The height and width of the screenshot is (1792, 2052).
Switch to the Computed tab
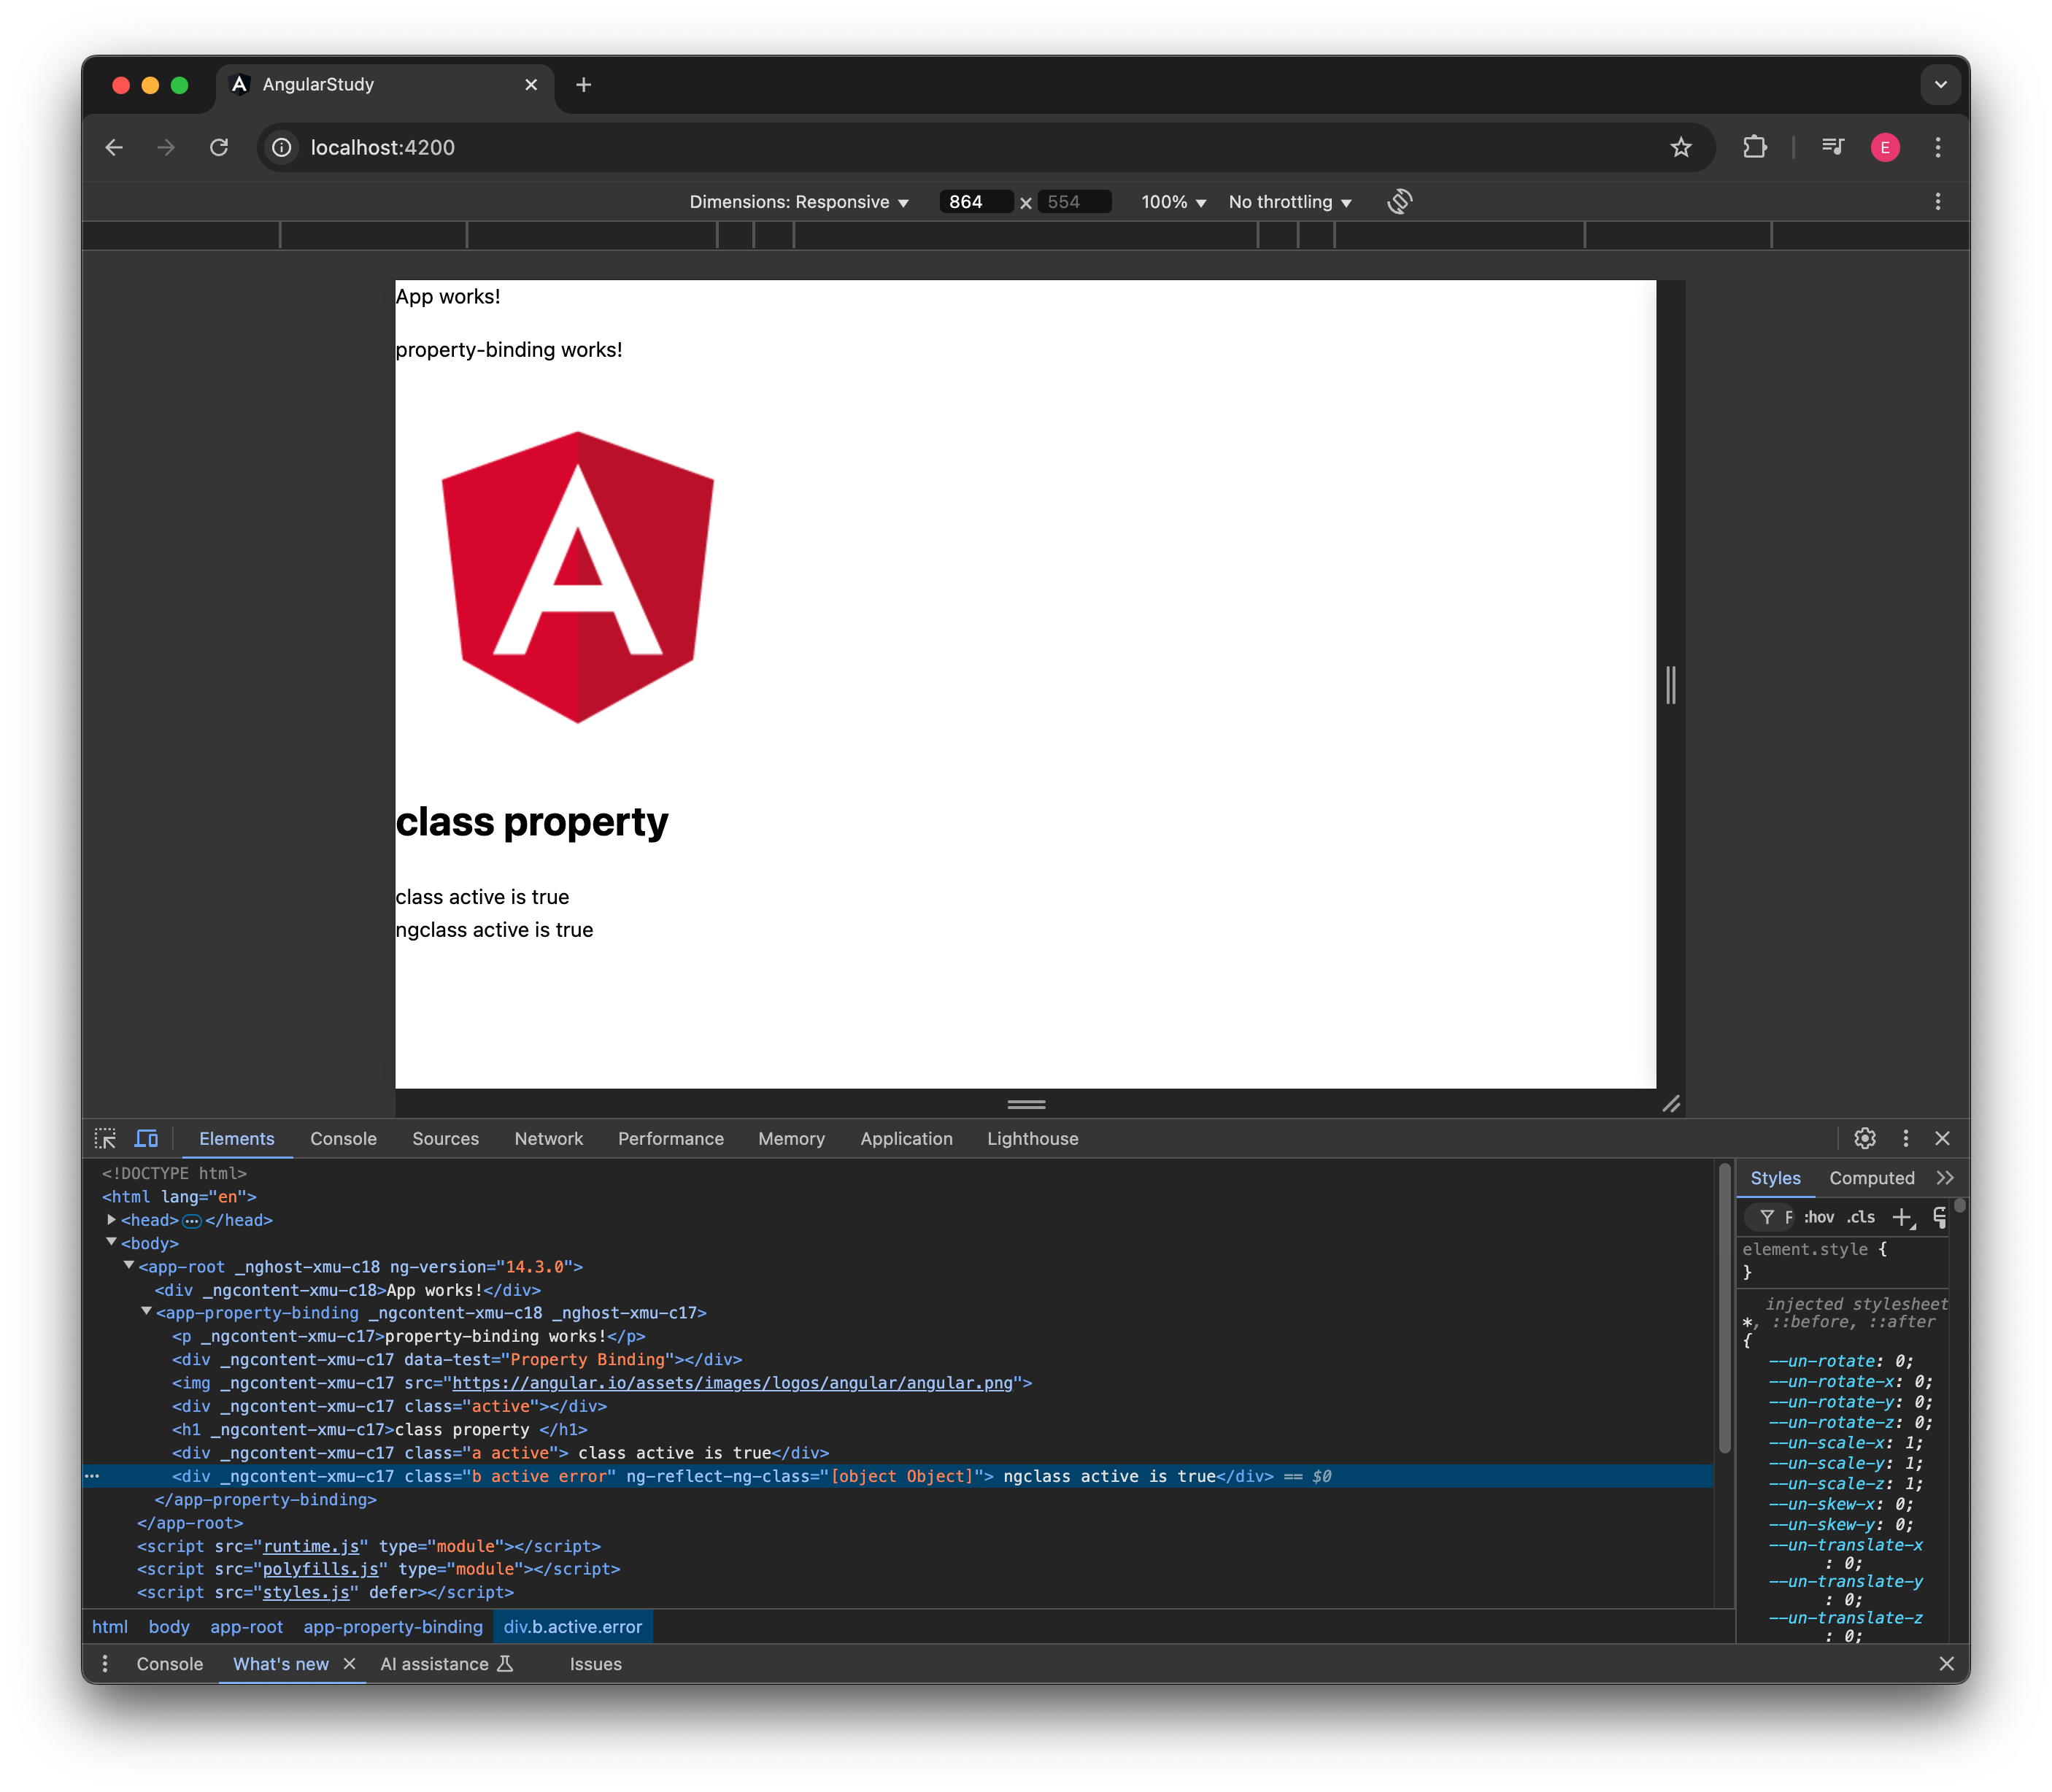1871,1178
